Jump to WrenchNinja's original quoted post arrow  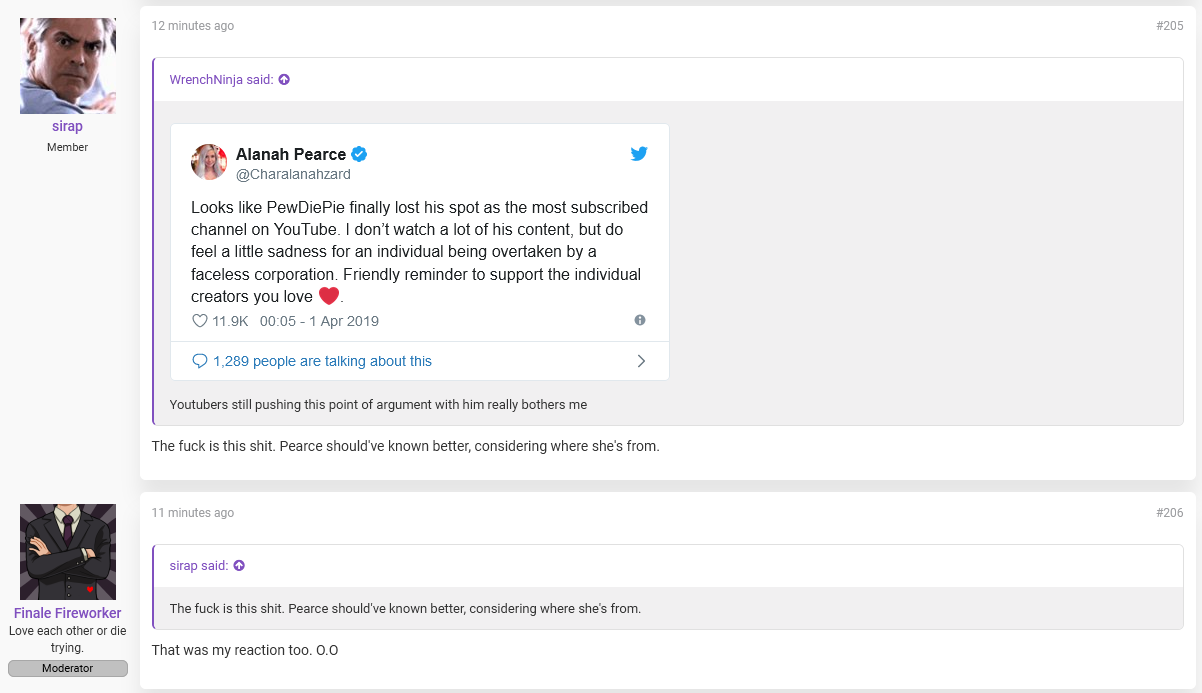[x=284, y=80]
